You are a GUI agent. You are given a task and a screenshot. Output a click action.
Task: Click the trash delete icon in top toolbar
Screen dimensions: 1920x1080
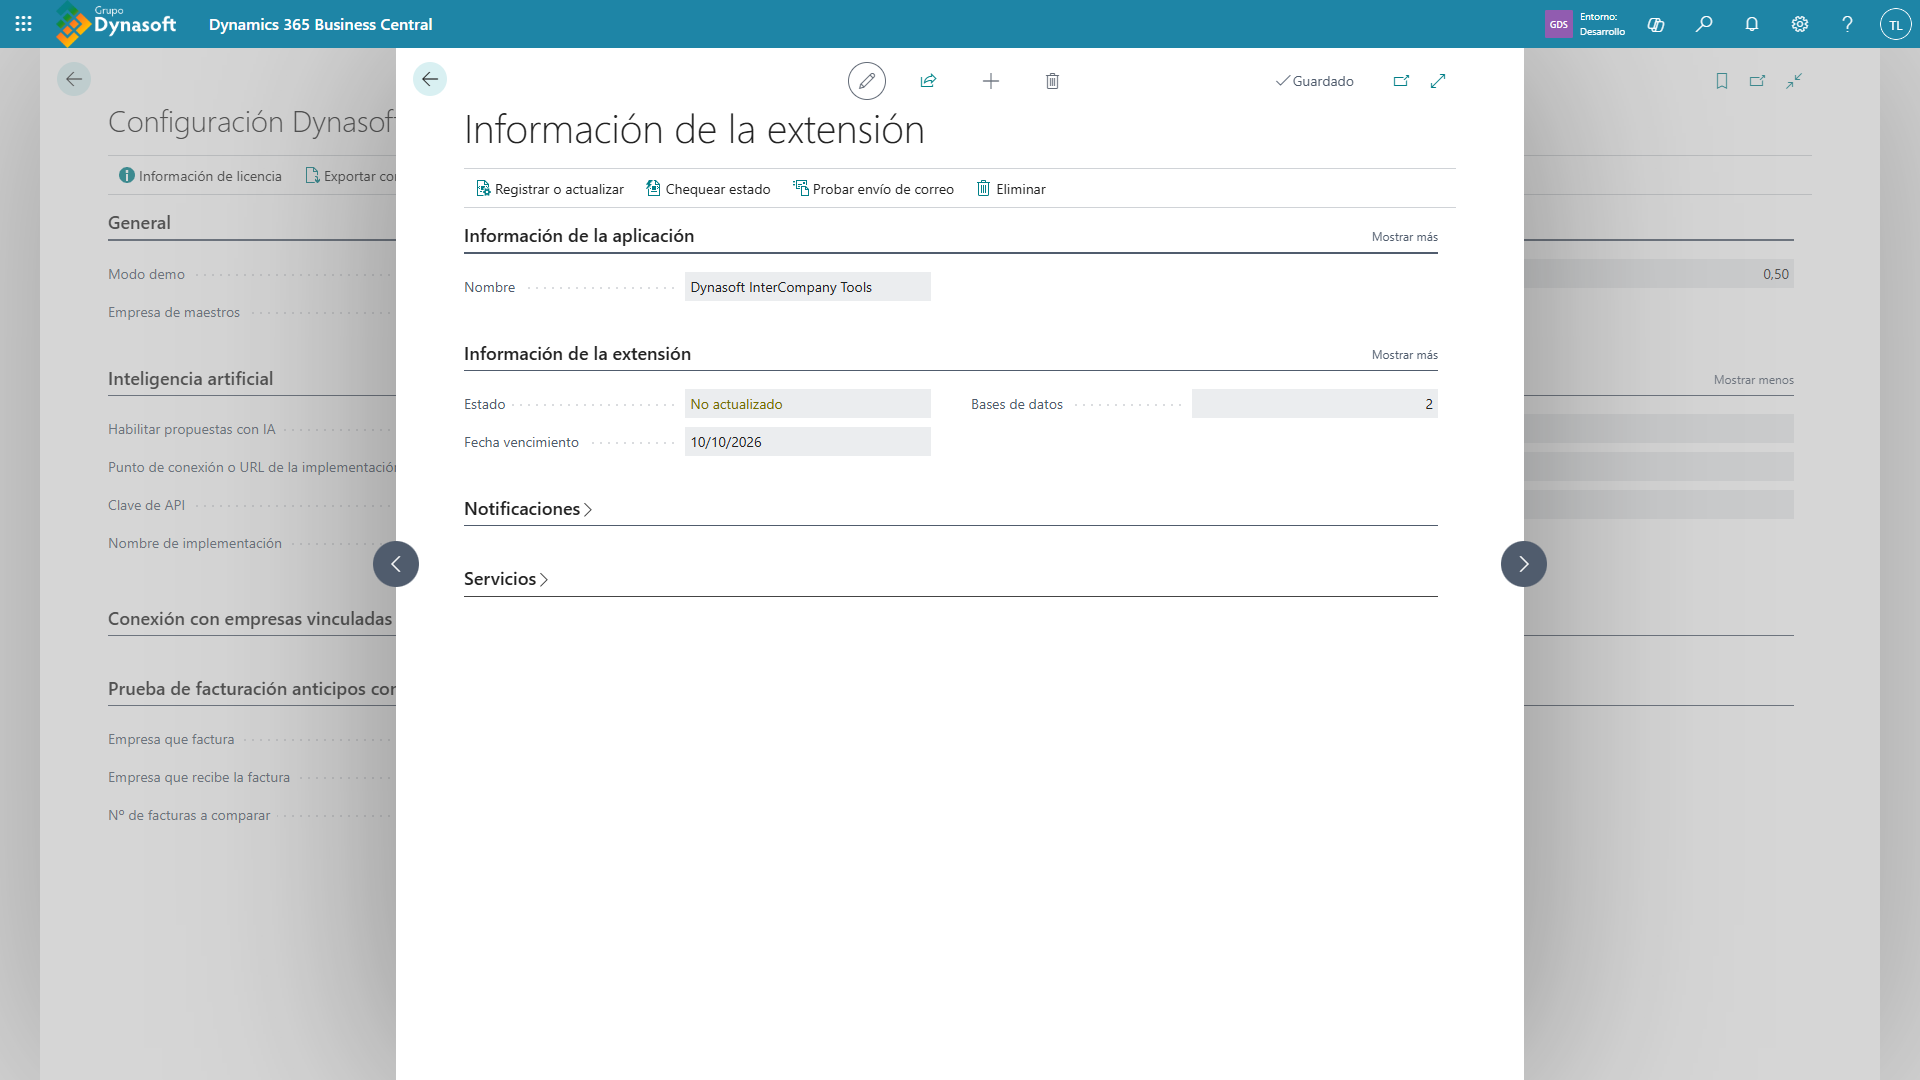tap(1052, 81)
